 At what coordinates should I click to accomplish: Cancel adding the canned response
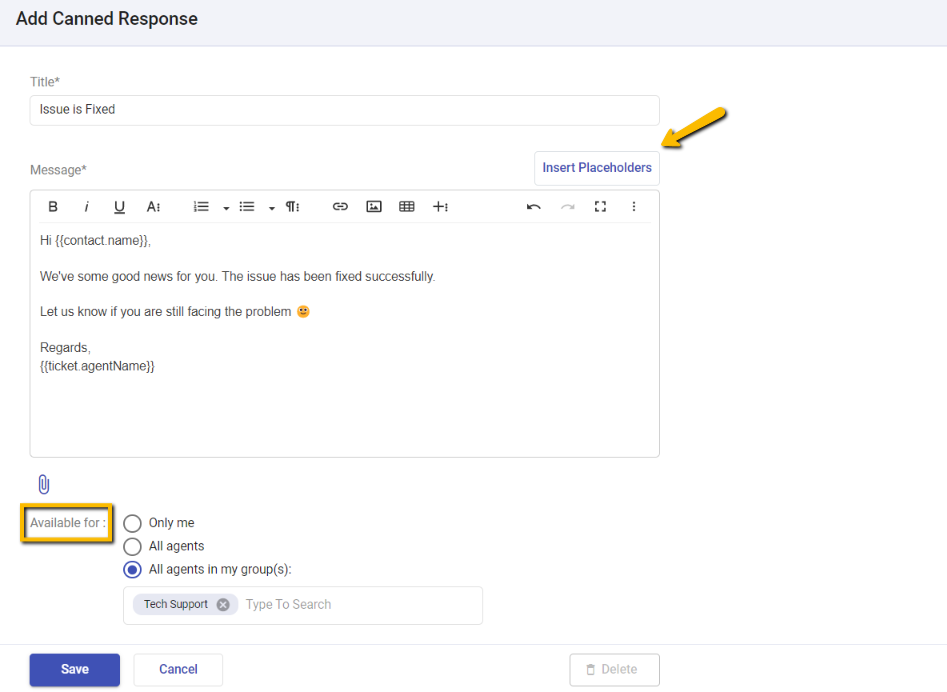[178, 670]
